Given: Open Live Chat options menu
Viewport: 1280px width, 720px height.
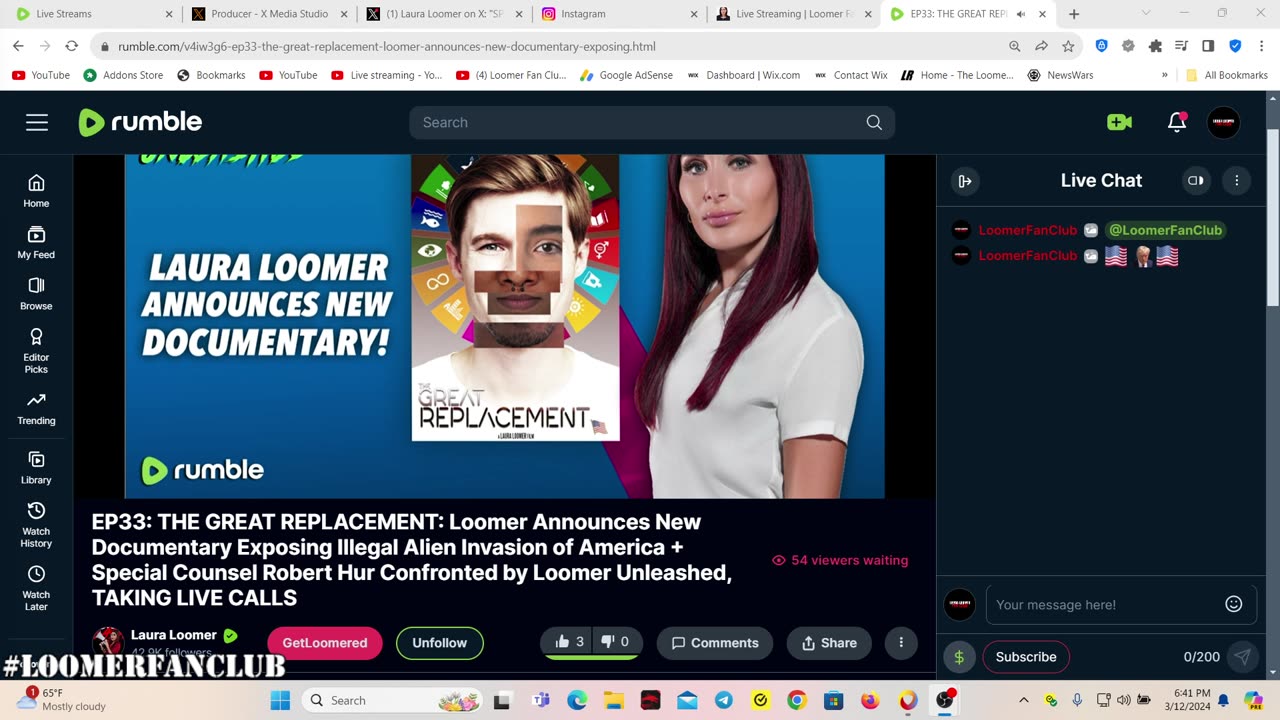Looking at the screenshot, I should 1236,181.
